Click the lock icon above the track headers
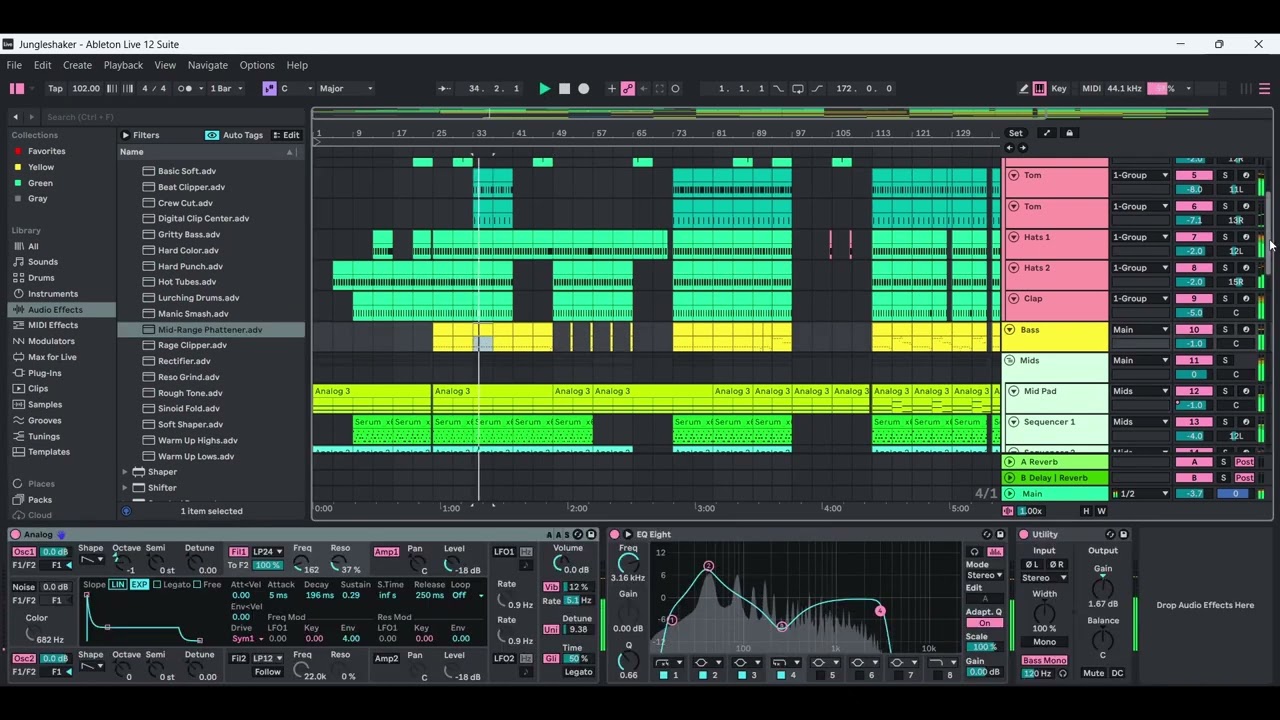This screenshot has height=720, width=1280. (1069, 133)
